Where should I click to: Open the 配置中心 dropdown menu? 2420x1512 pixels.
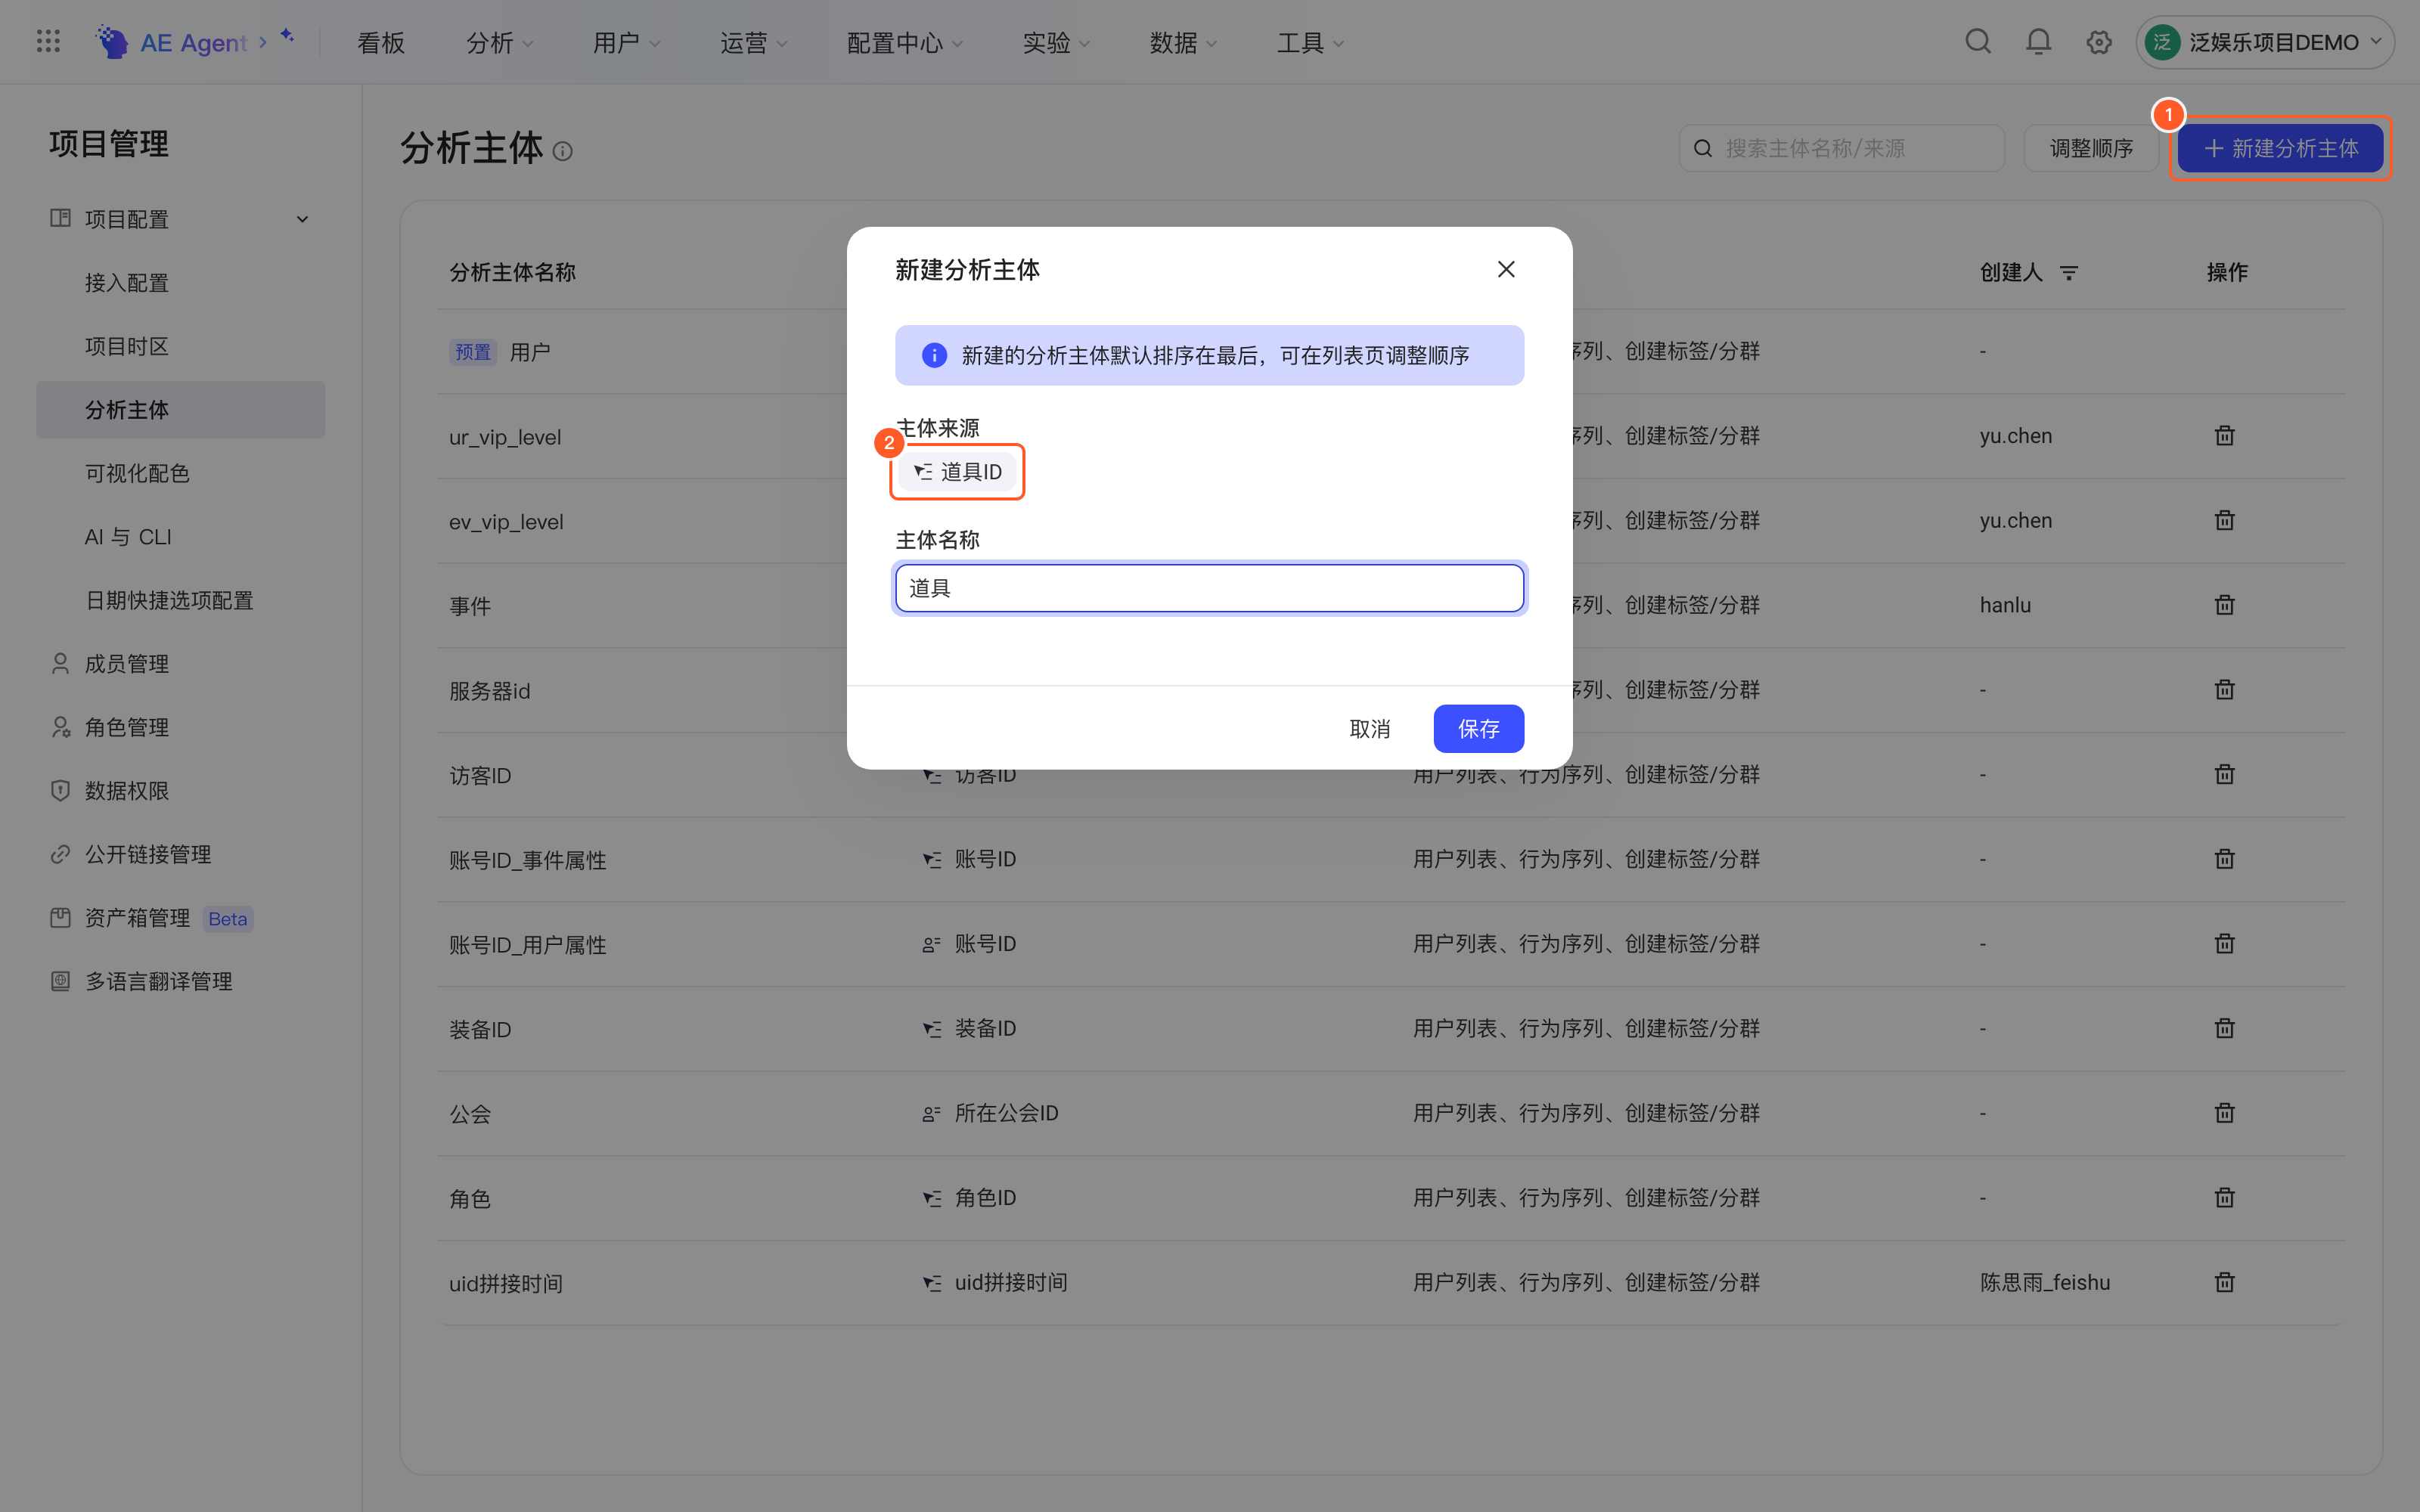pos(904,43)
